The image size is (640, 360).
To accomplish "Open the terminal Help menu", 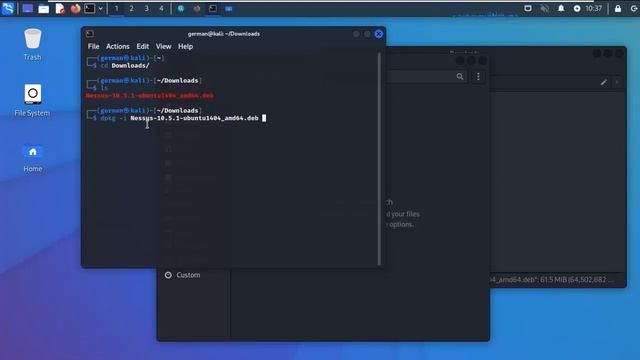I will point(185,47).
